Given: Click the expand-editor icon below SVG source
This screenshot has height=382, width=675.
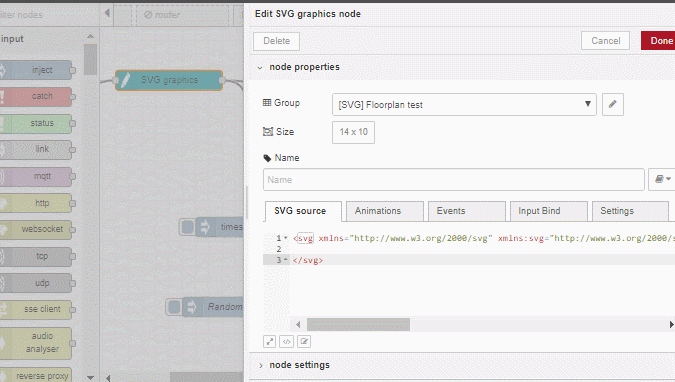Looking at the screenshot, I should pos(269,342).
